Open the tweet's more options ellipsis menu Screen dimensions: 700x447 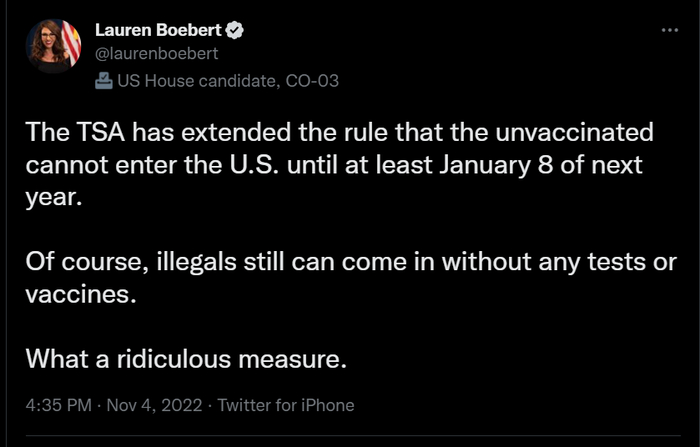670,31
